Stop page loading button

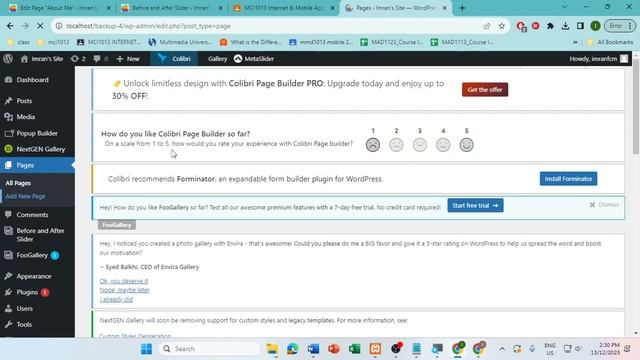click(x=40, y=26)
